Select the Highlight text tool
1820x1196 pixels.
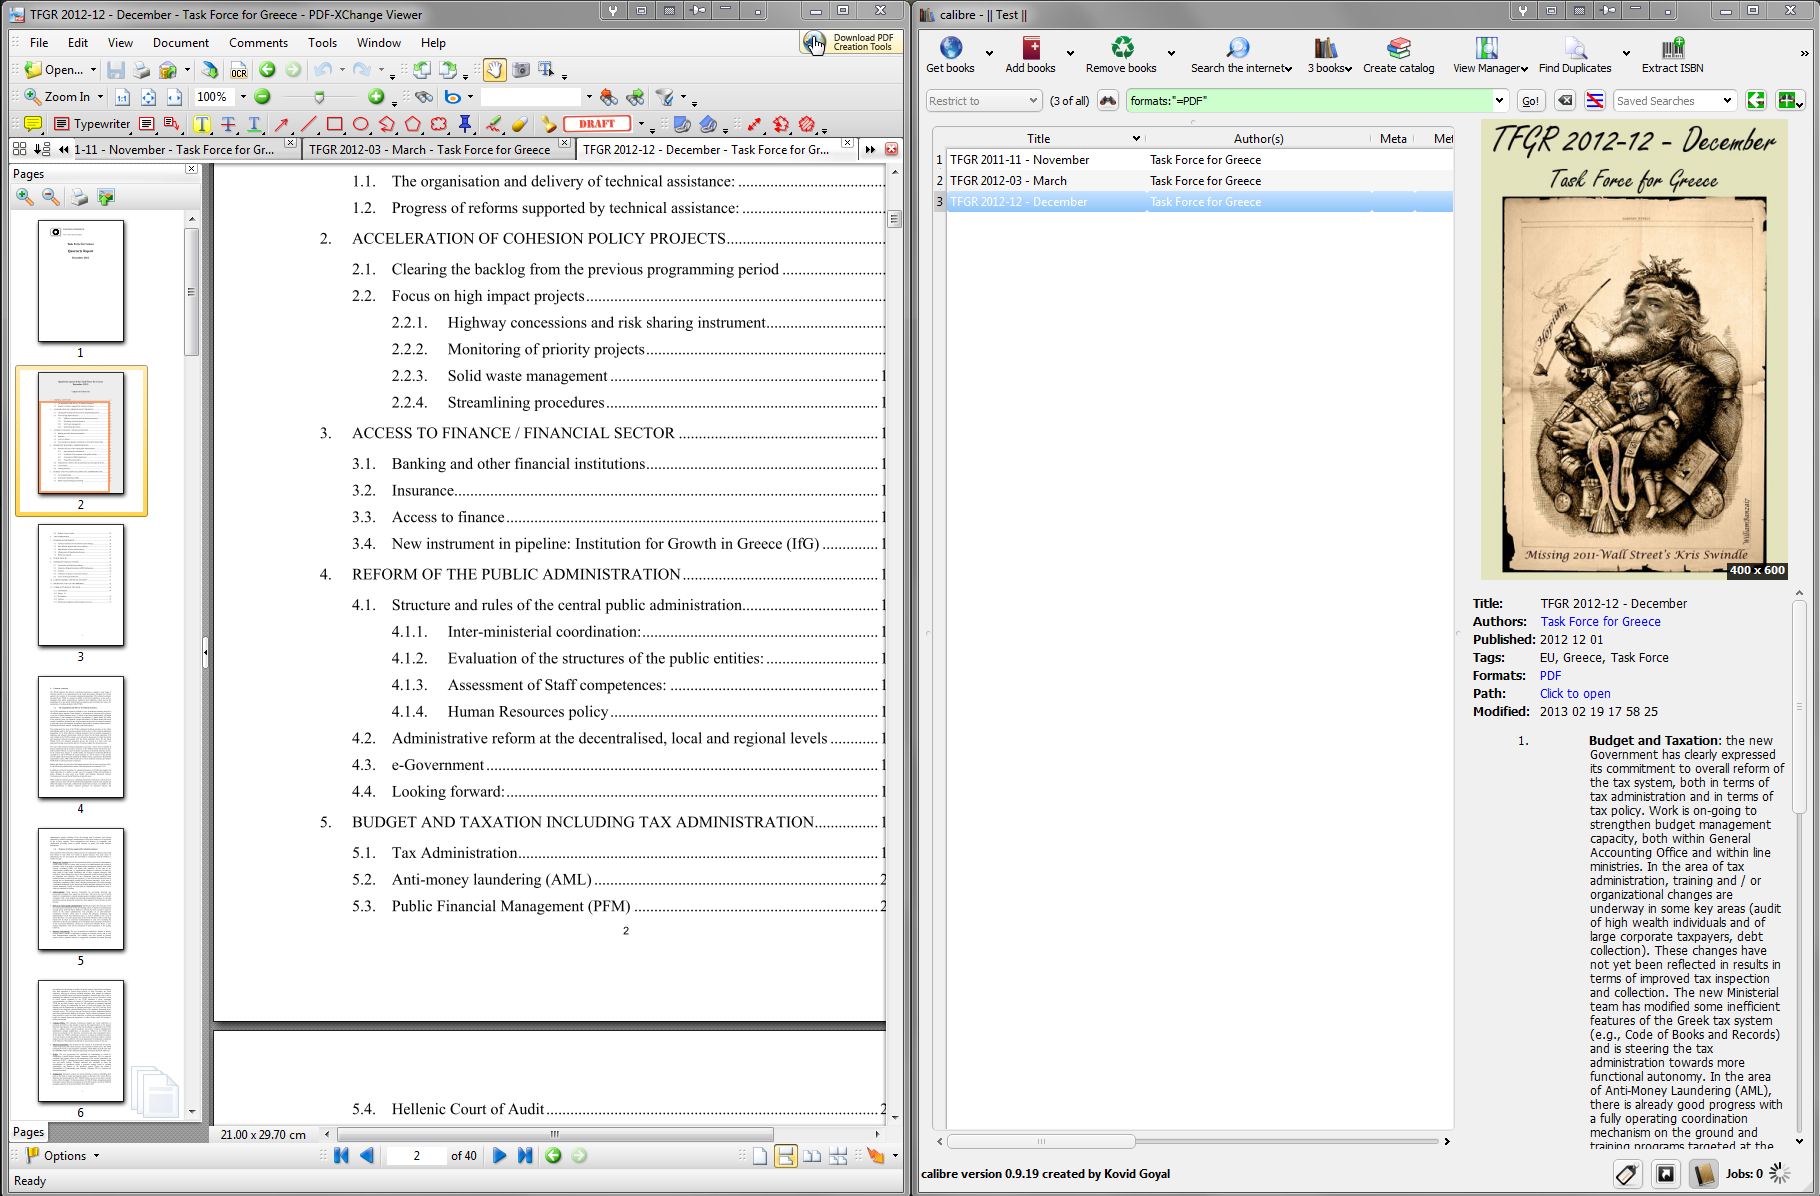[x=202, y=124]
